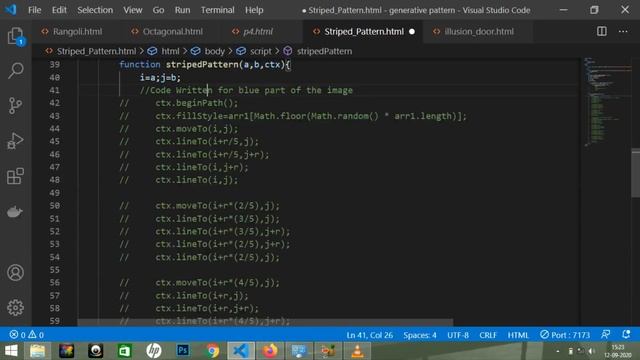
Task: Open the Search view in activity bar
Action: (x=16, y=71)
